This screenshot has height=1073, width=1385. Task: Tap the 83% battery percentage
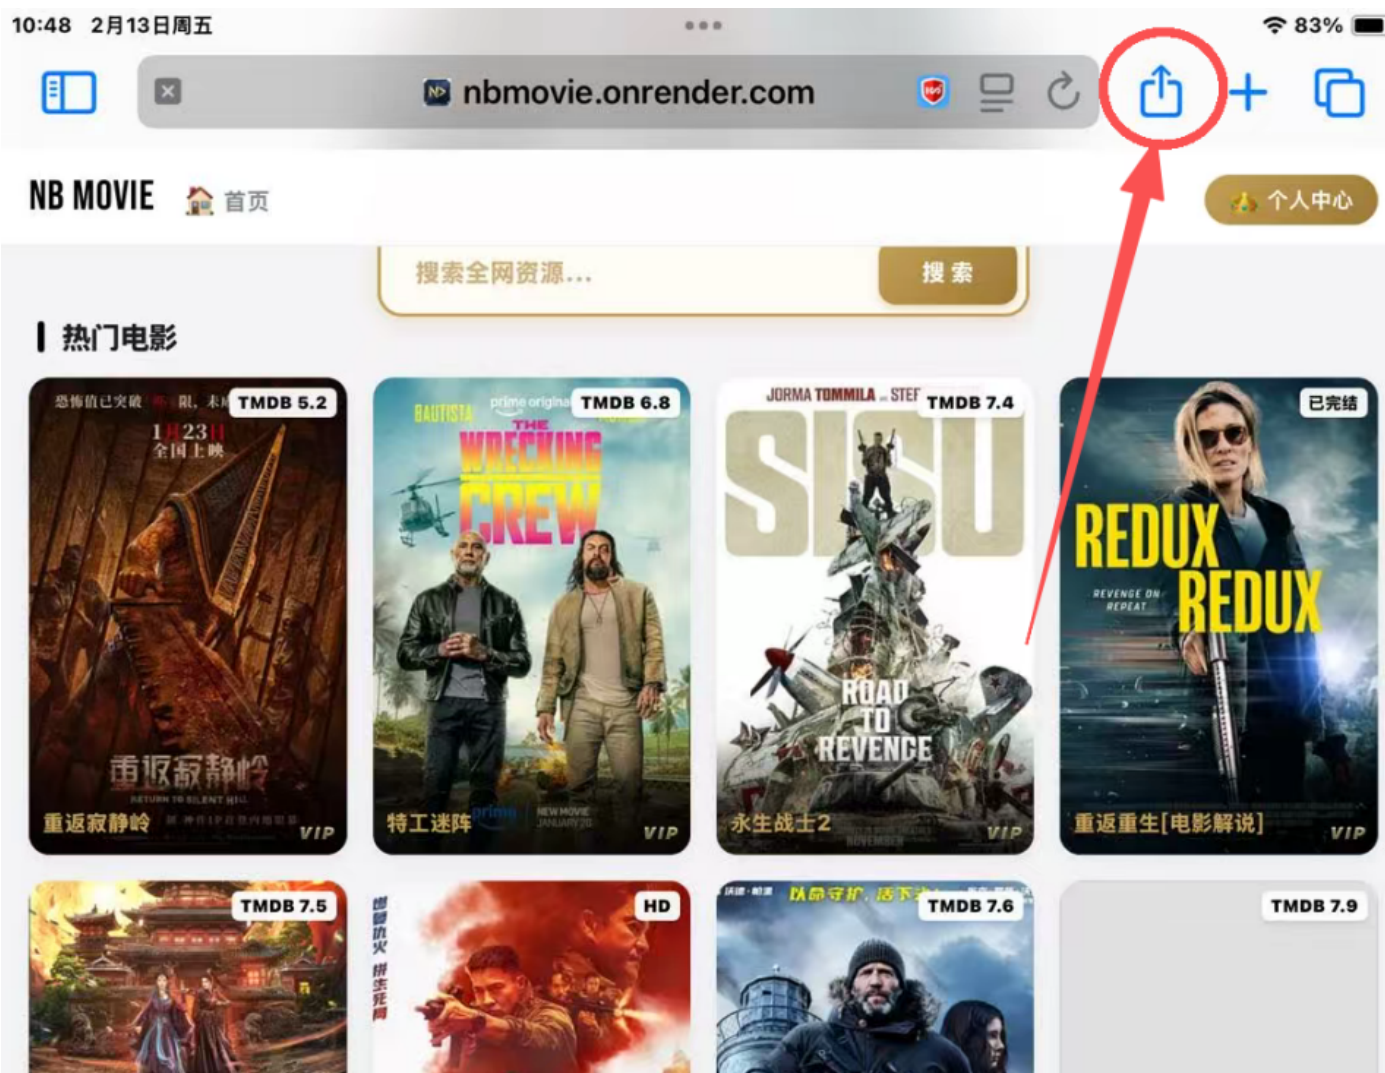point(1318,25)
